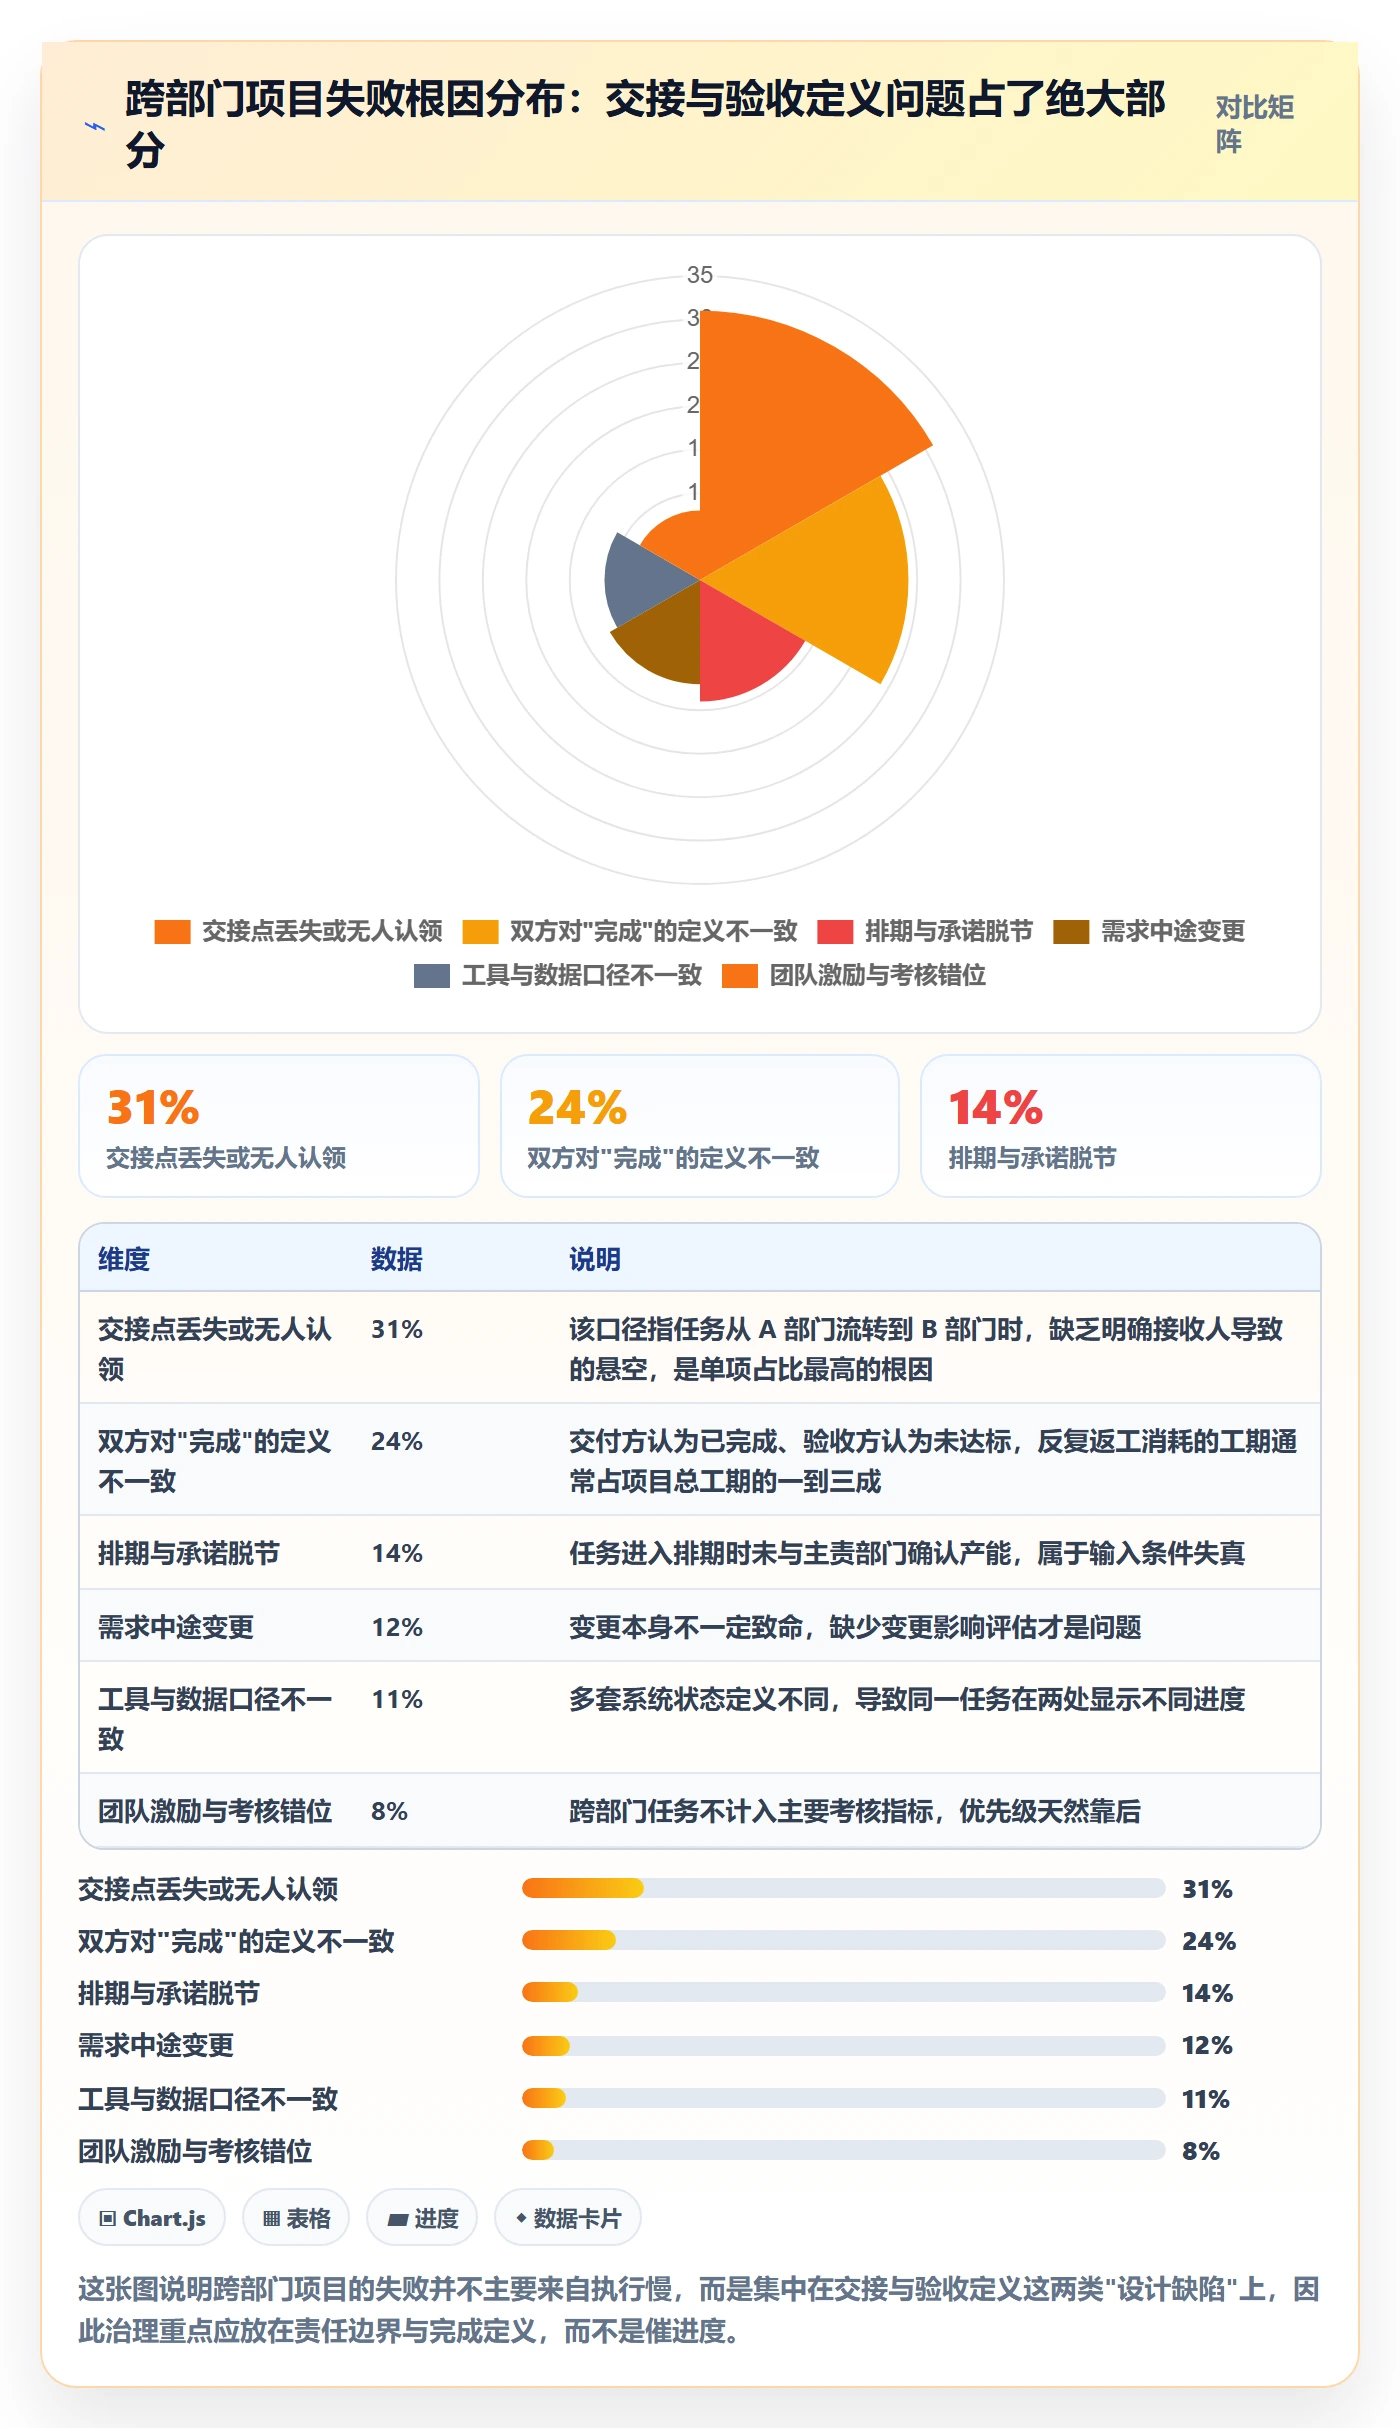The image size is (1400, 2428).
Task: Open the 31% 交接点丢失或无人认领 stat card
Action: click(x=279, y=1126)
